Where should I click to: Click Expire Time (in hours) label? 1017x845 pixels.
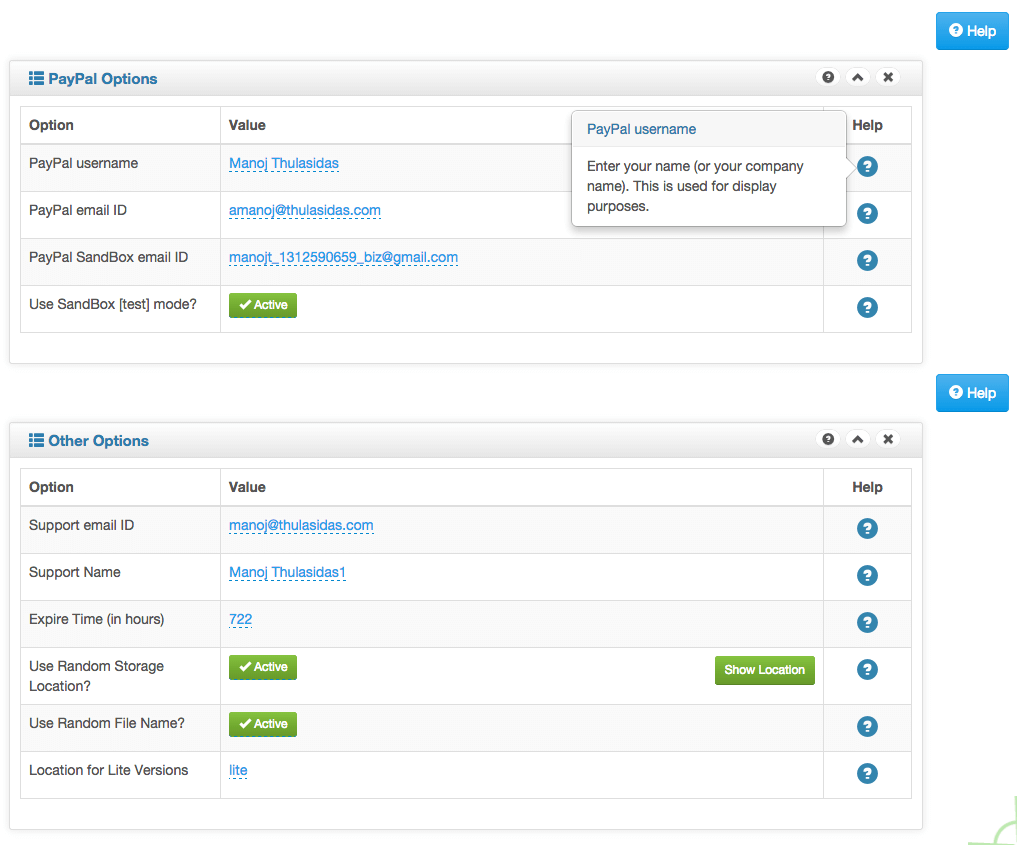pos(97,619)
